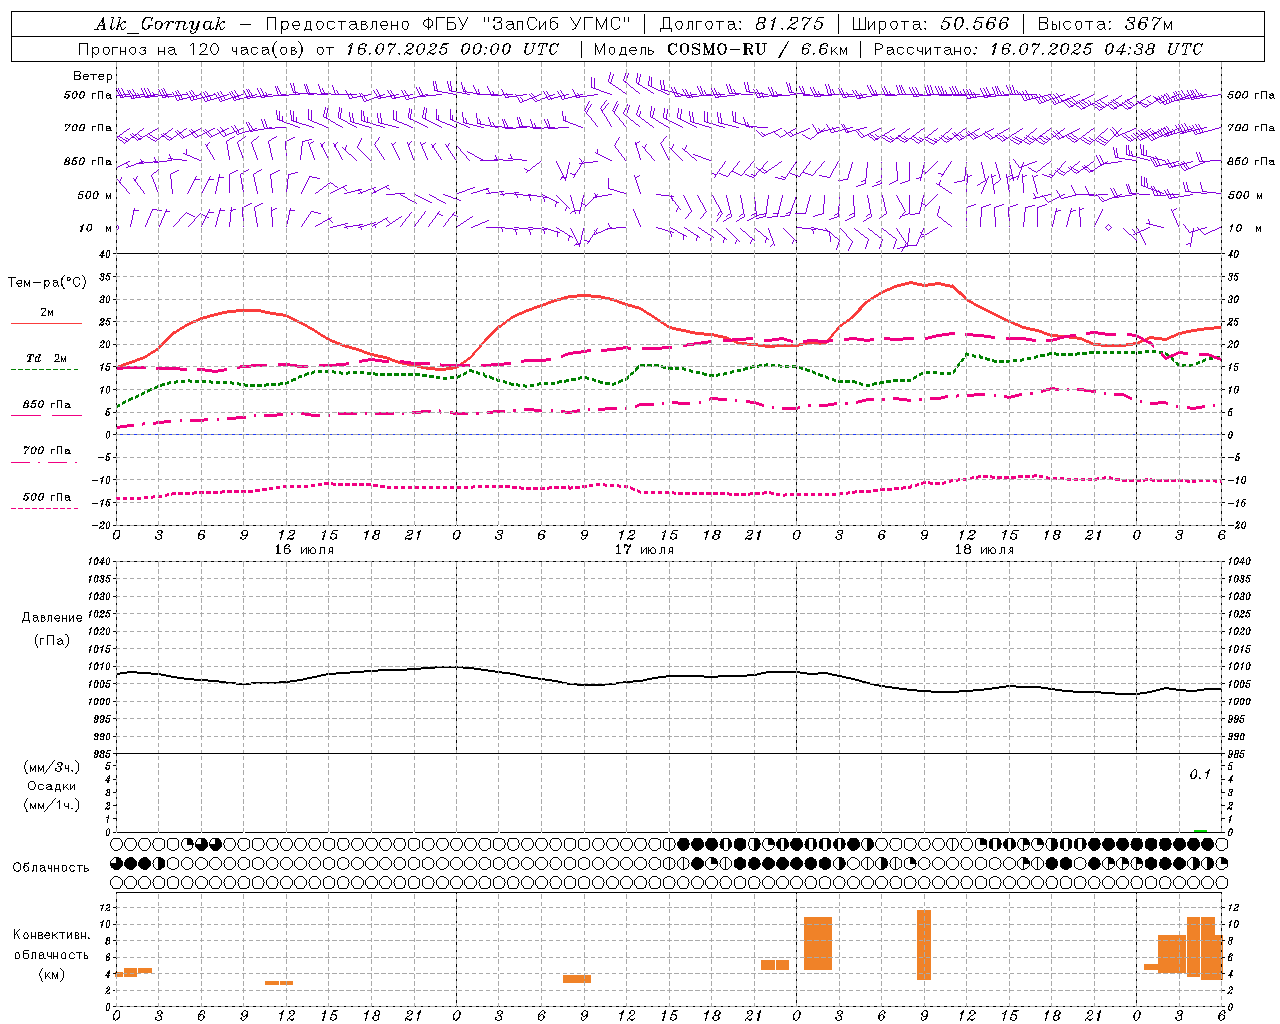
Task: Click the forecast text Прогноз на 120 часа(ов)
Action: point(192,49)
